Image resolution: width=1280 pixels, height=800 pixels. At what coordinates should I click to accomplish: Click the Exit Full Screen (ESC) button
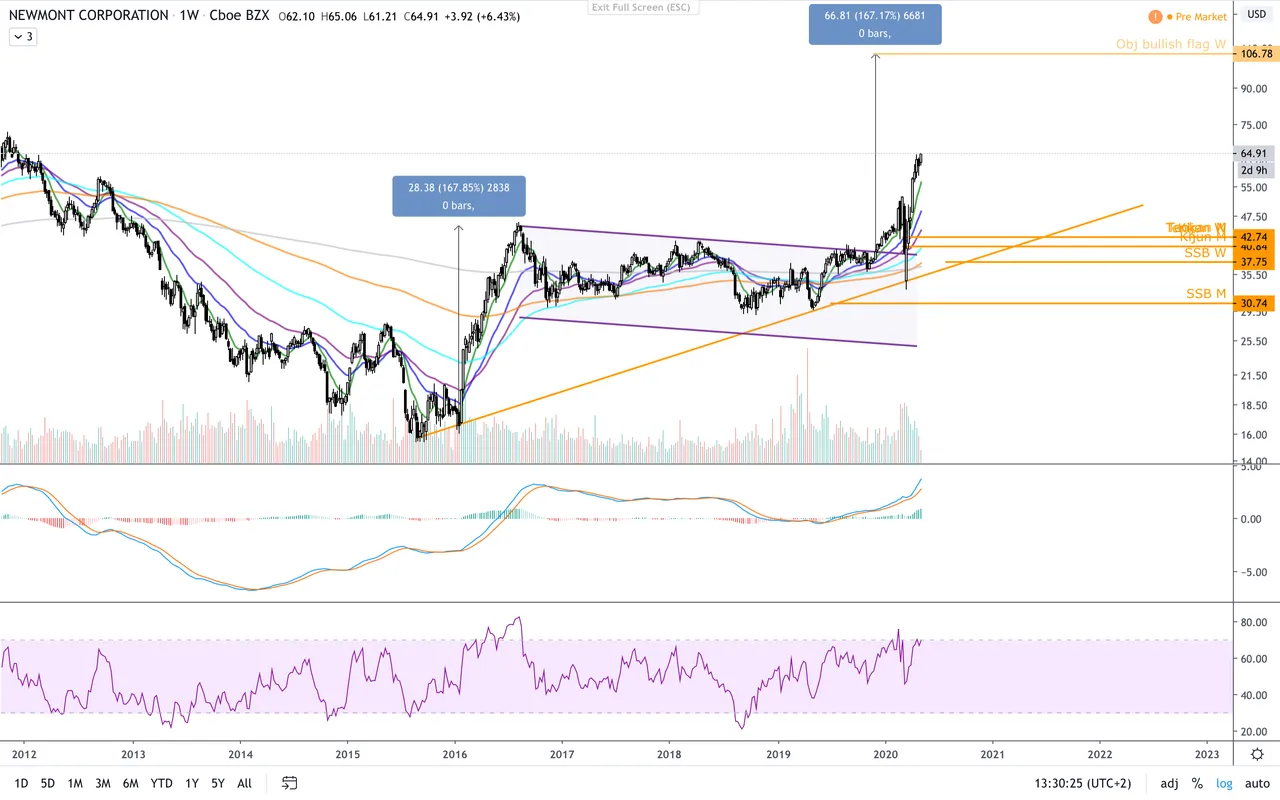pos(639,7)
